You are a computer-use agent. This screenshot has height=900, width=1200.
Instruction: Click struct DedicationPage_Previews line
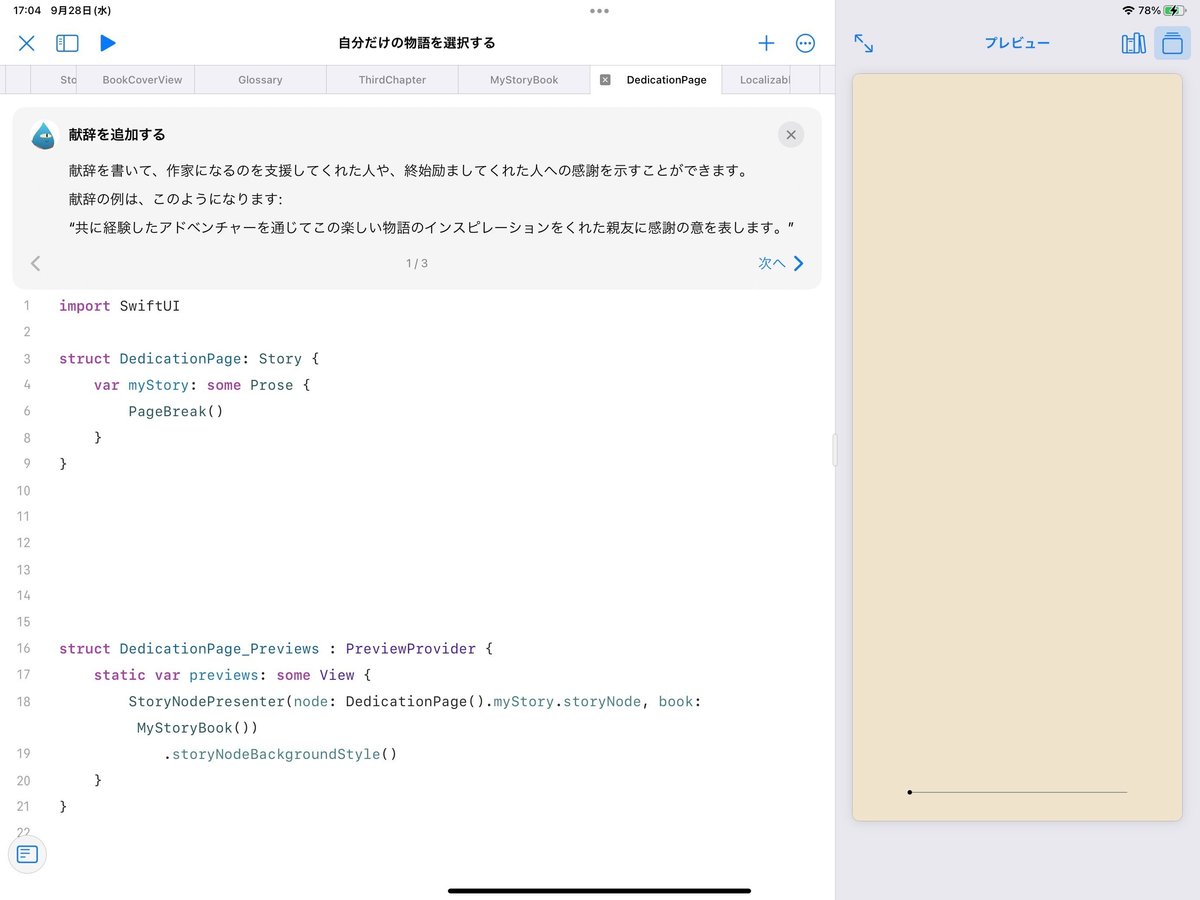[x=276, y=648]
